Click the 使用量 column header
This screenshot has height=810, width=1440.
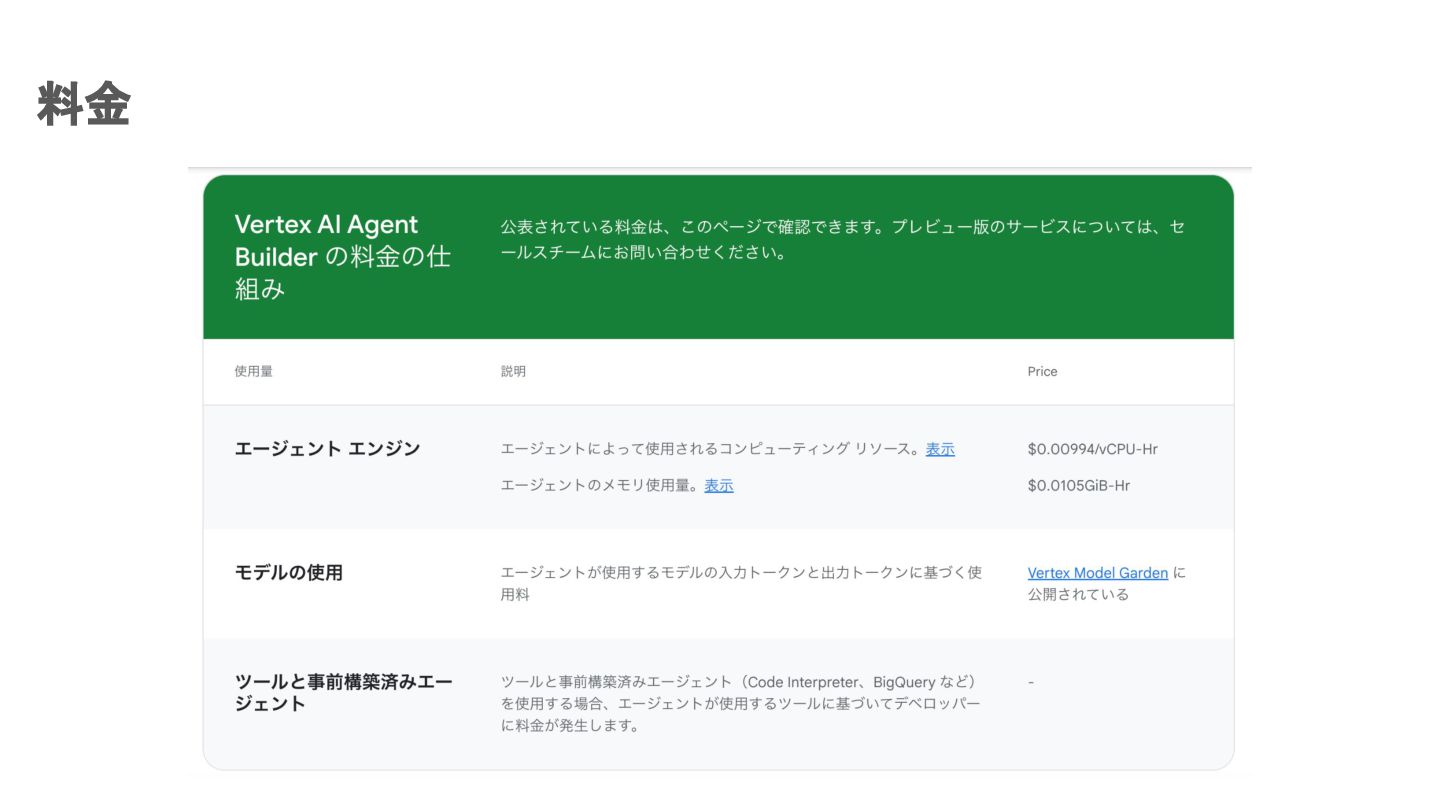tap(254, 372)
